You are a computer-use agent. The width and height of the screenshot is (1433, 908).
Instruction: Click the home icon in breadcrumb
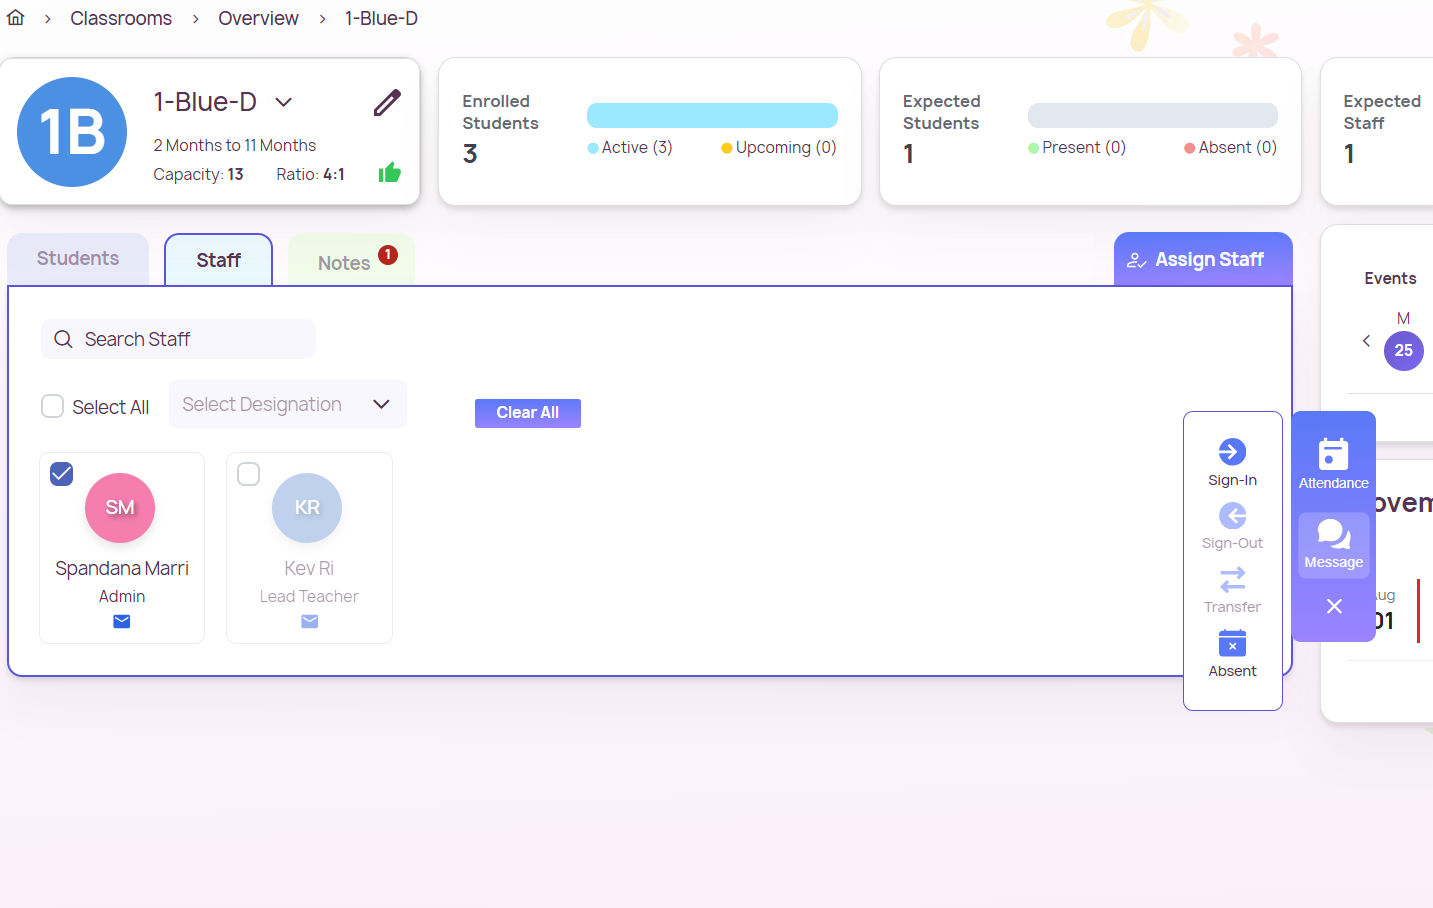click(16, 18)
